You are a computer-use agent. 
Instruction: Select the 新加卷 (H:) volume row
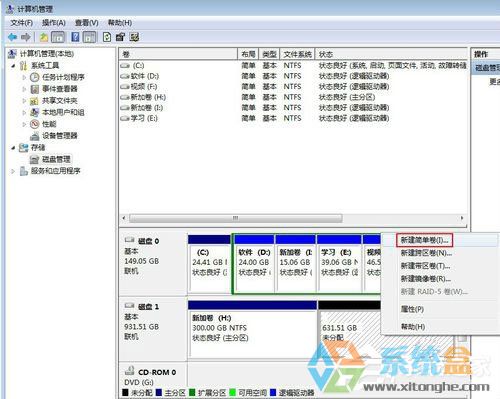coord(293,97)
